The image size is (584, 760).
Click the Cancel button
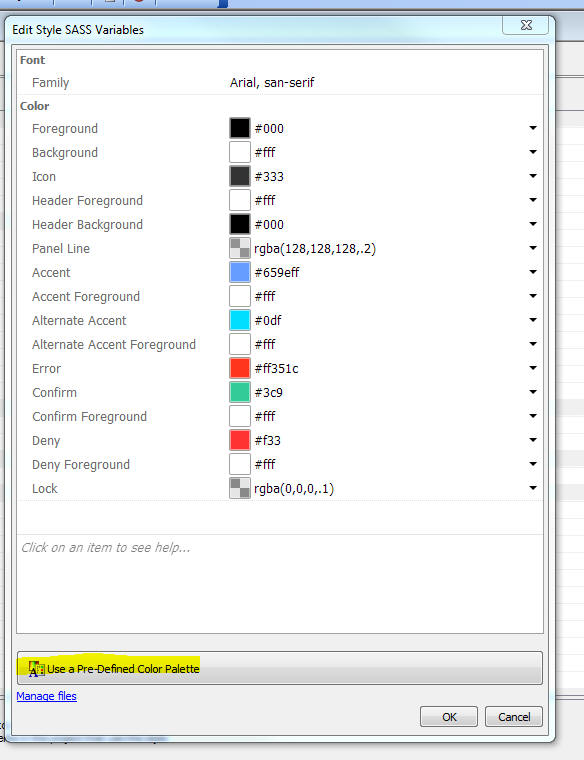click(514, 717)
